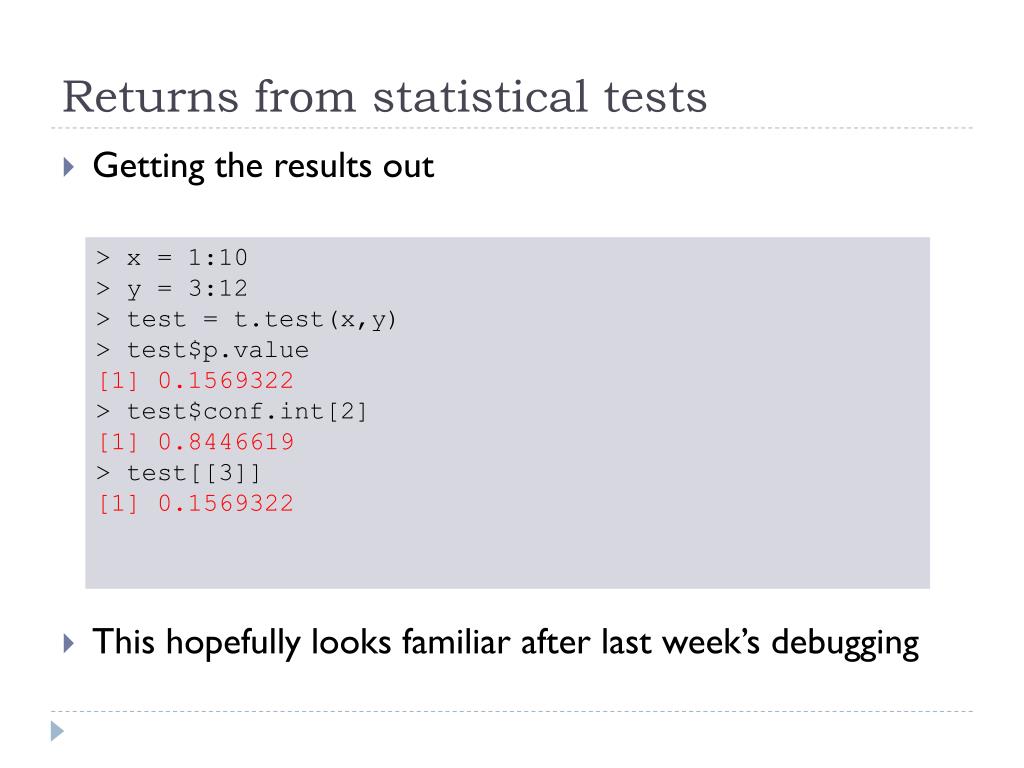The image size is (1024, 768).
Task: Click the red output value 0.8446619
Action: [226, 442]
